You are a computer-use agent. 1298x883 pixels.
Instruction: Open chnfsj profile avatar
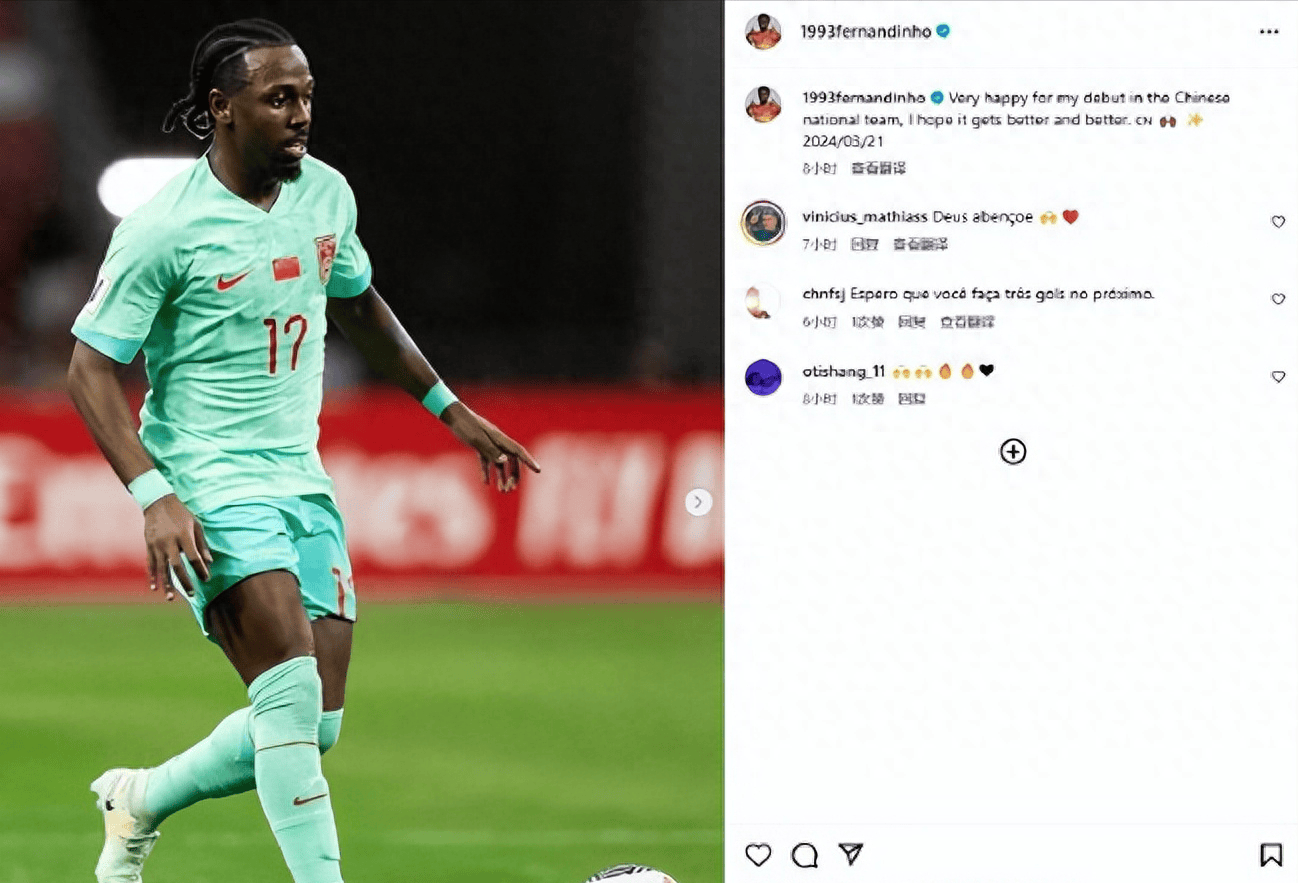[x=763, y=300]
